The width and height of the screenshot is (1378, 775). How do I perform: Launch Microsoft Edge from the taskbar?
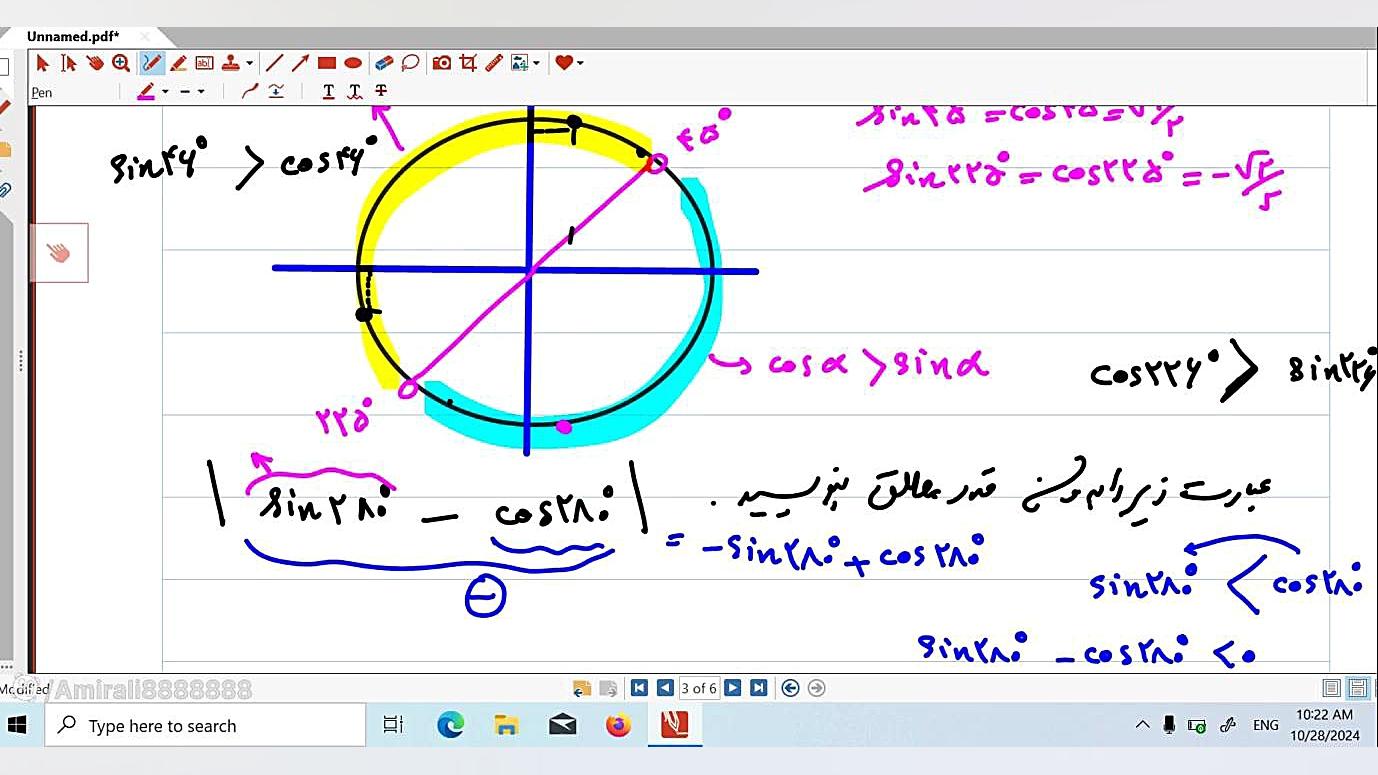450,725
